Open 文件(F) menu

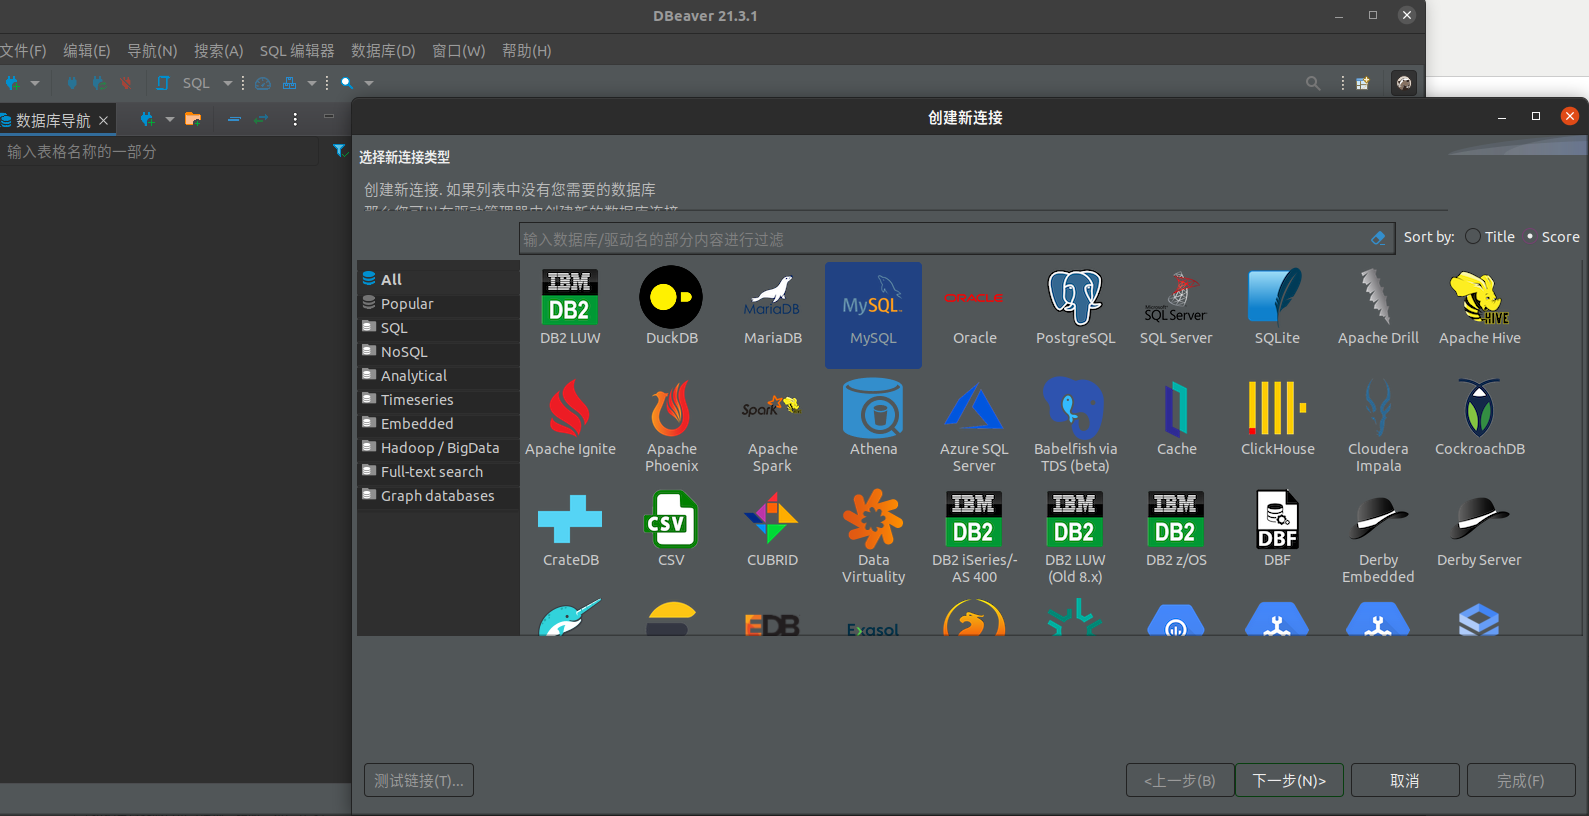pyautogui.click(x=23, y=51)
